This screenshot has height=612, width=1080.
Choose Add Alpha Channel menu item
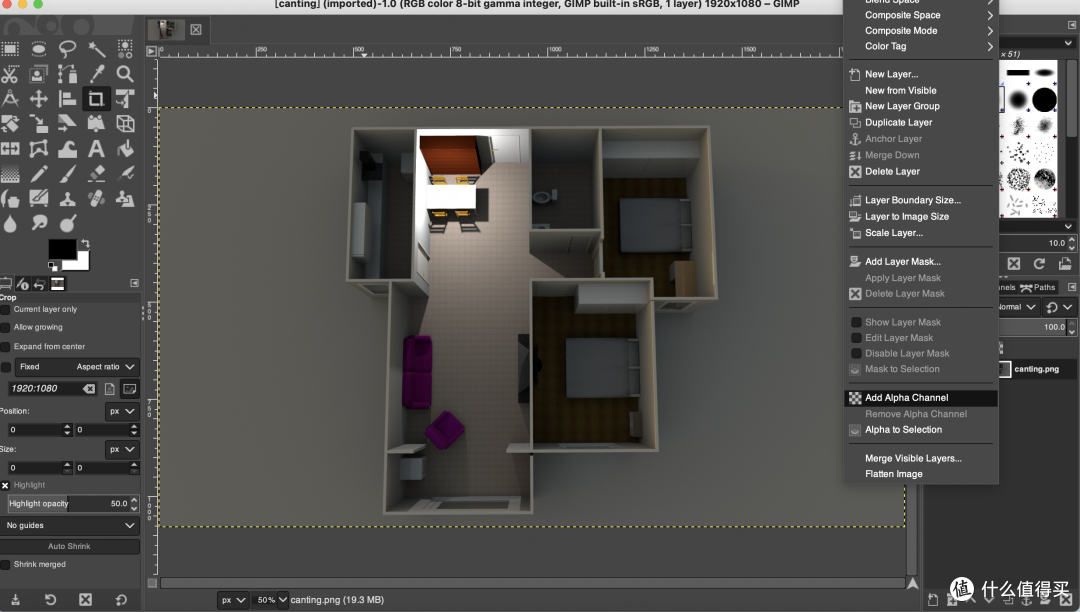tap(921, 398)
